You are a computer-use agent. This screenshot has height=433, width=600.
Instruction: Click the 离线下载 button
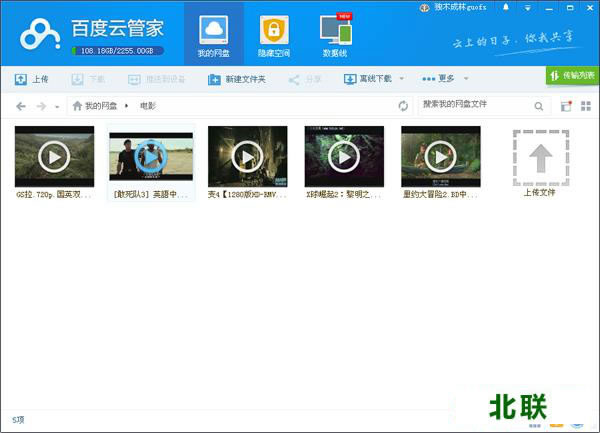pyautogui.click(x=368, y=79)
